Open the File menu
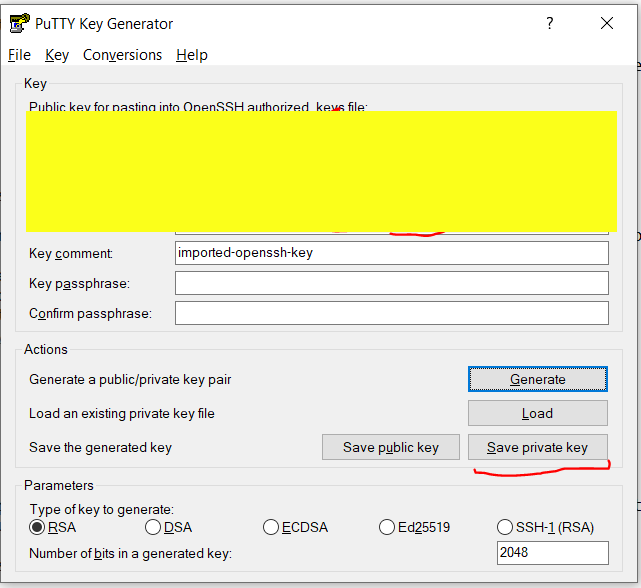The height and width of the screenshot is (588, 641). coord(19,55)
